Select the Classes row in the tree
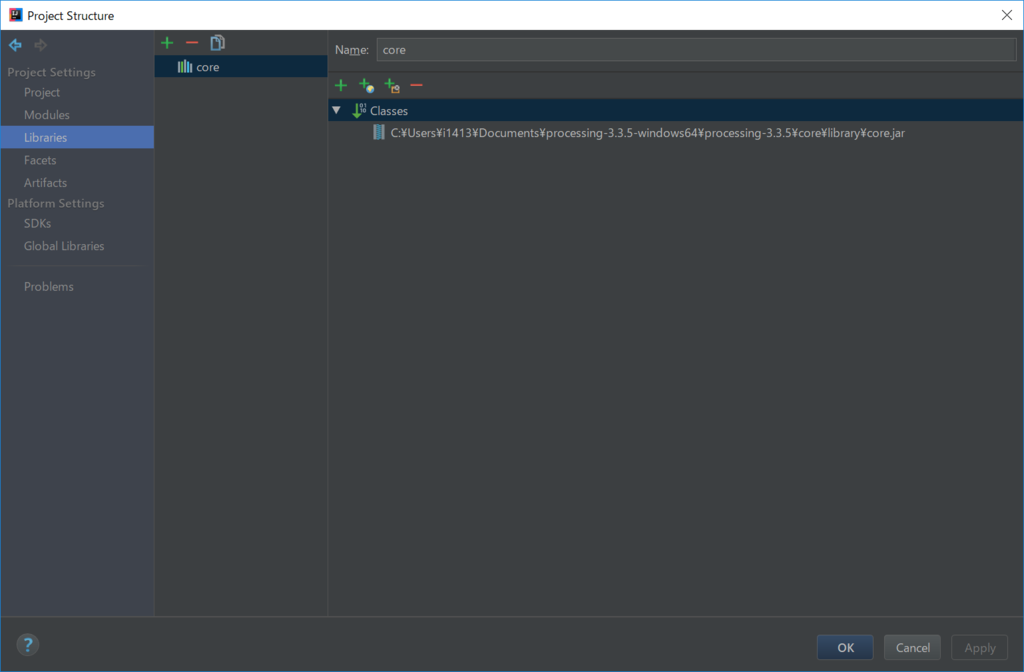Screen dimensions: 1024x672 (675, 110)
